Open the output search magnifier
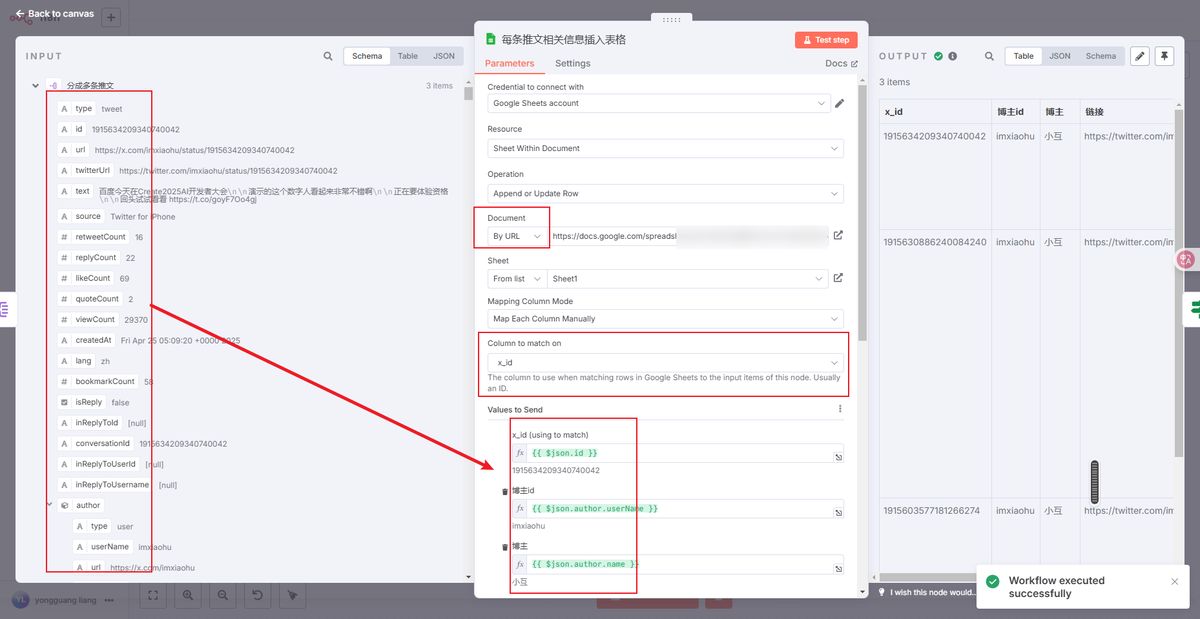 (988, 56)
